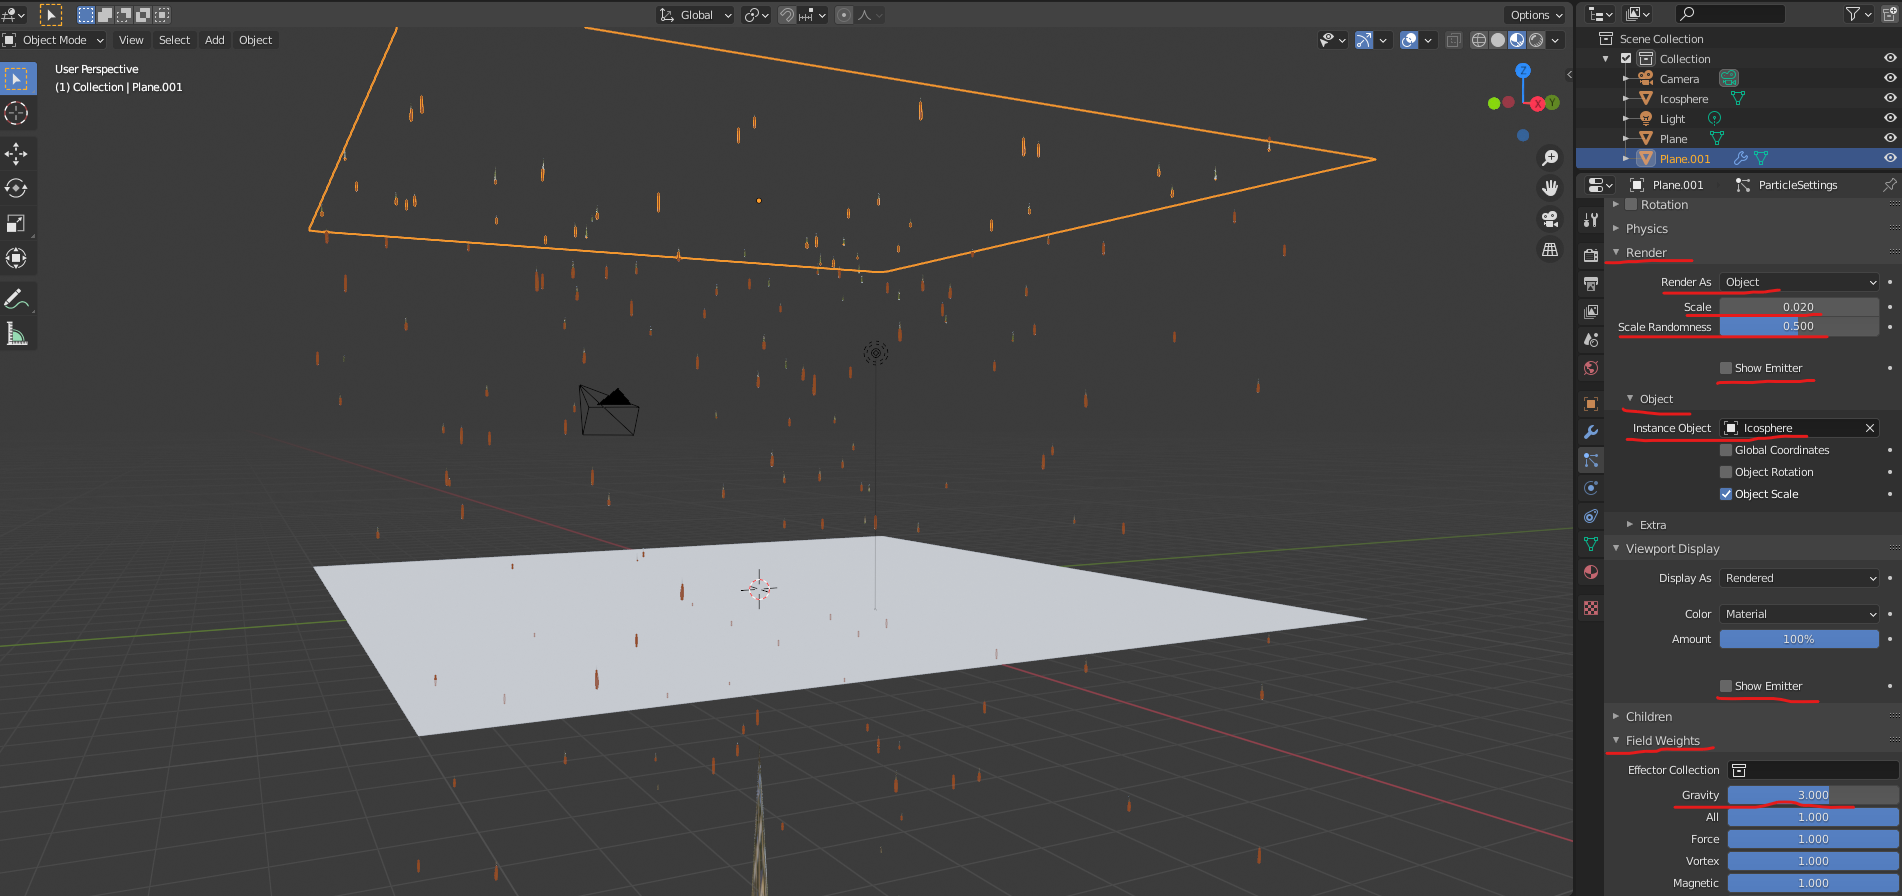Open the Object Mode dropdown
Viewport: 1902px width, 896px height.
54,40
